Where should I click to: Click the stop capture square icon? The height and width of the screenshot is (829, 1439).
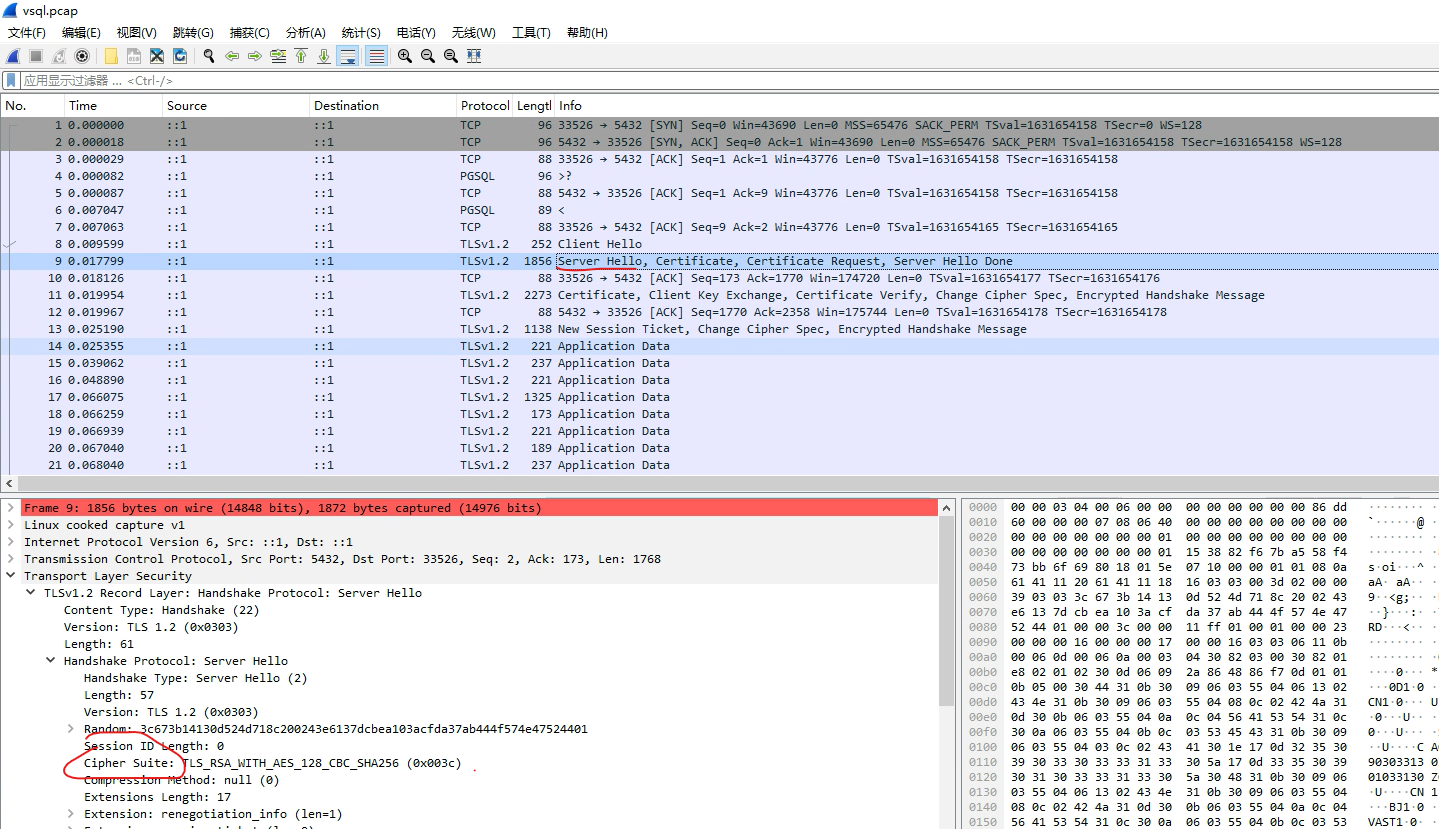(36, 56)
